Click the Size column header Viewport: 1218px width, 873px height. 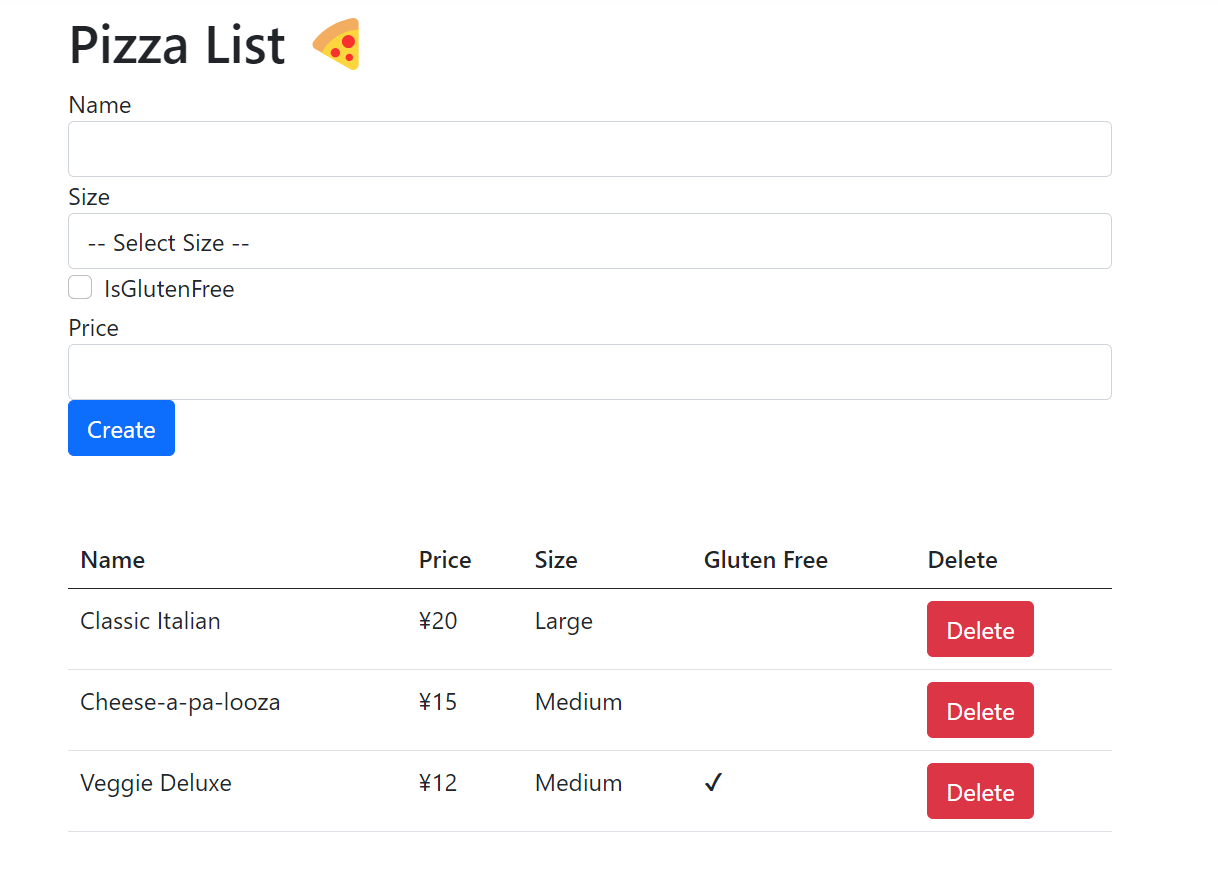(556, 560)
